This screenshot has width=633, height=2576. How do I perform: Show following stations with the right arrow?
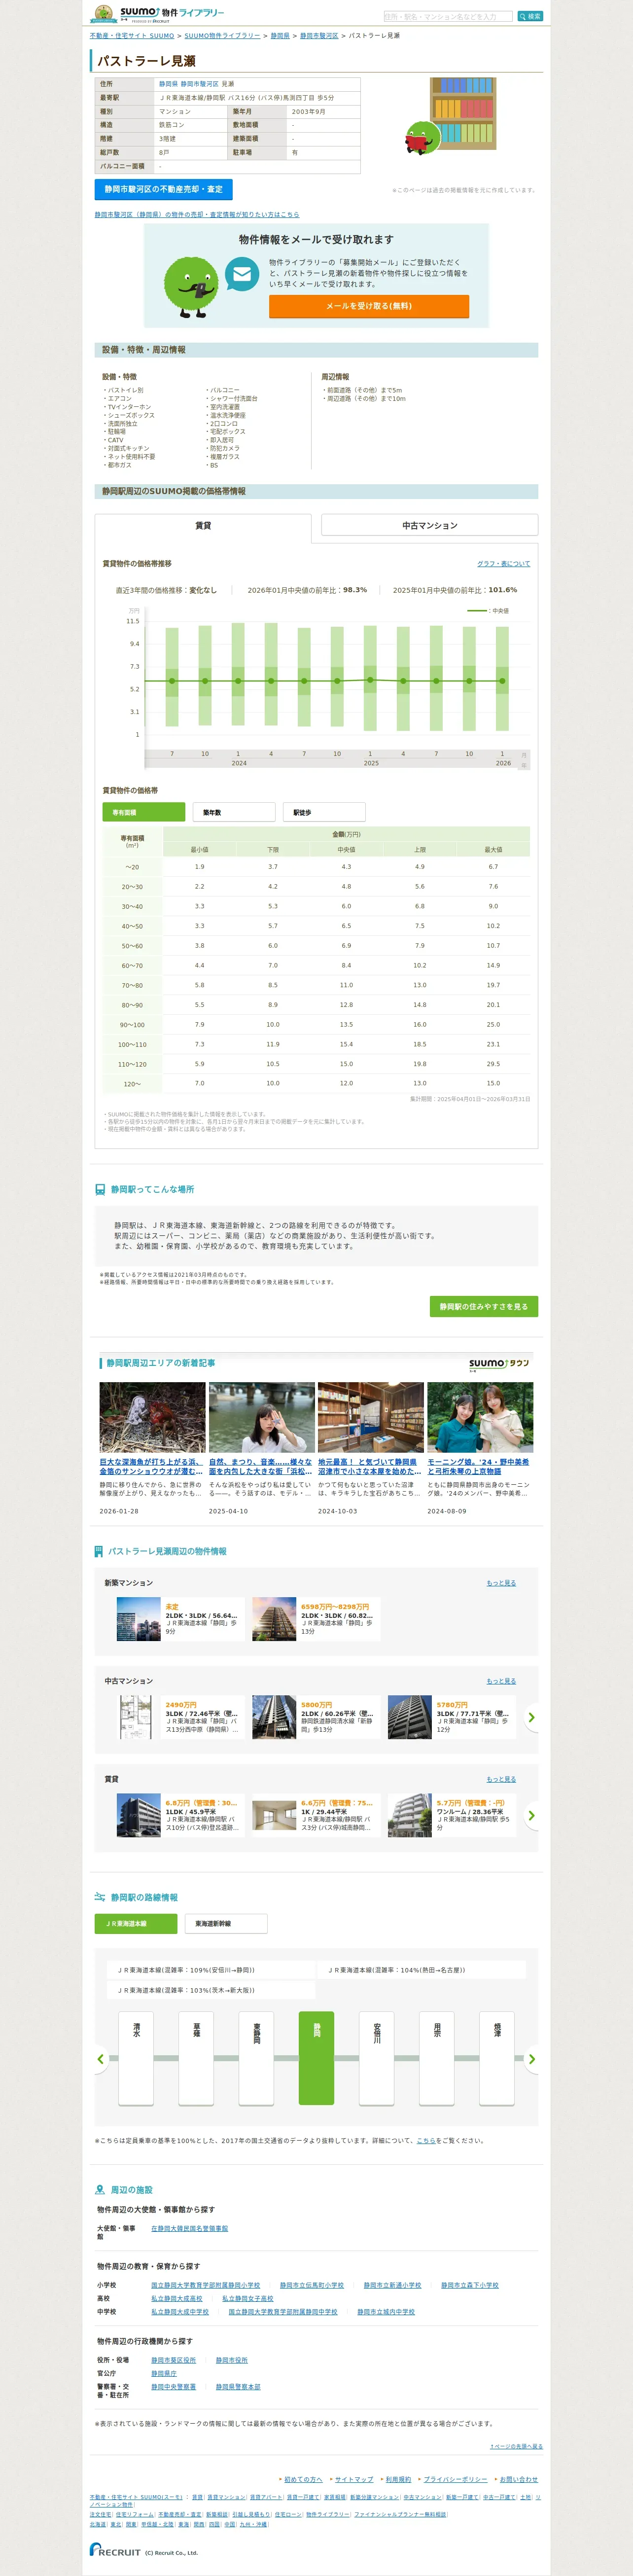click(531, 2059)
